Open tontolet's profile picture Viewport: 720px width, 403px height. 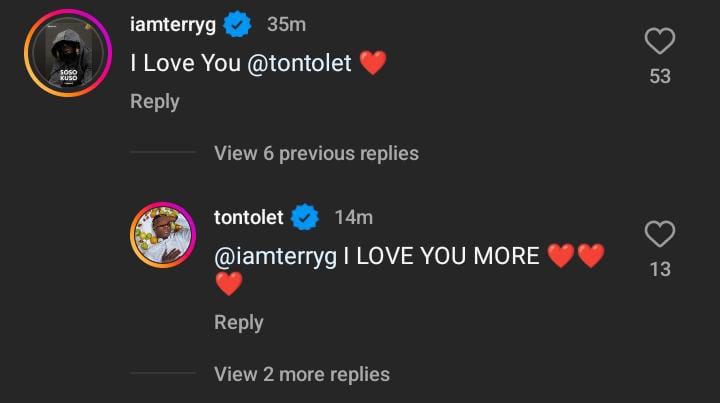(163, 236)
